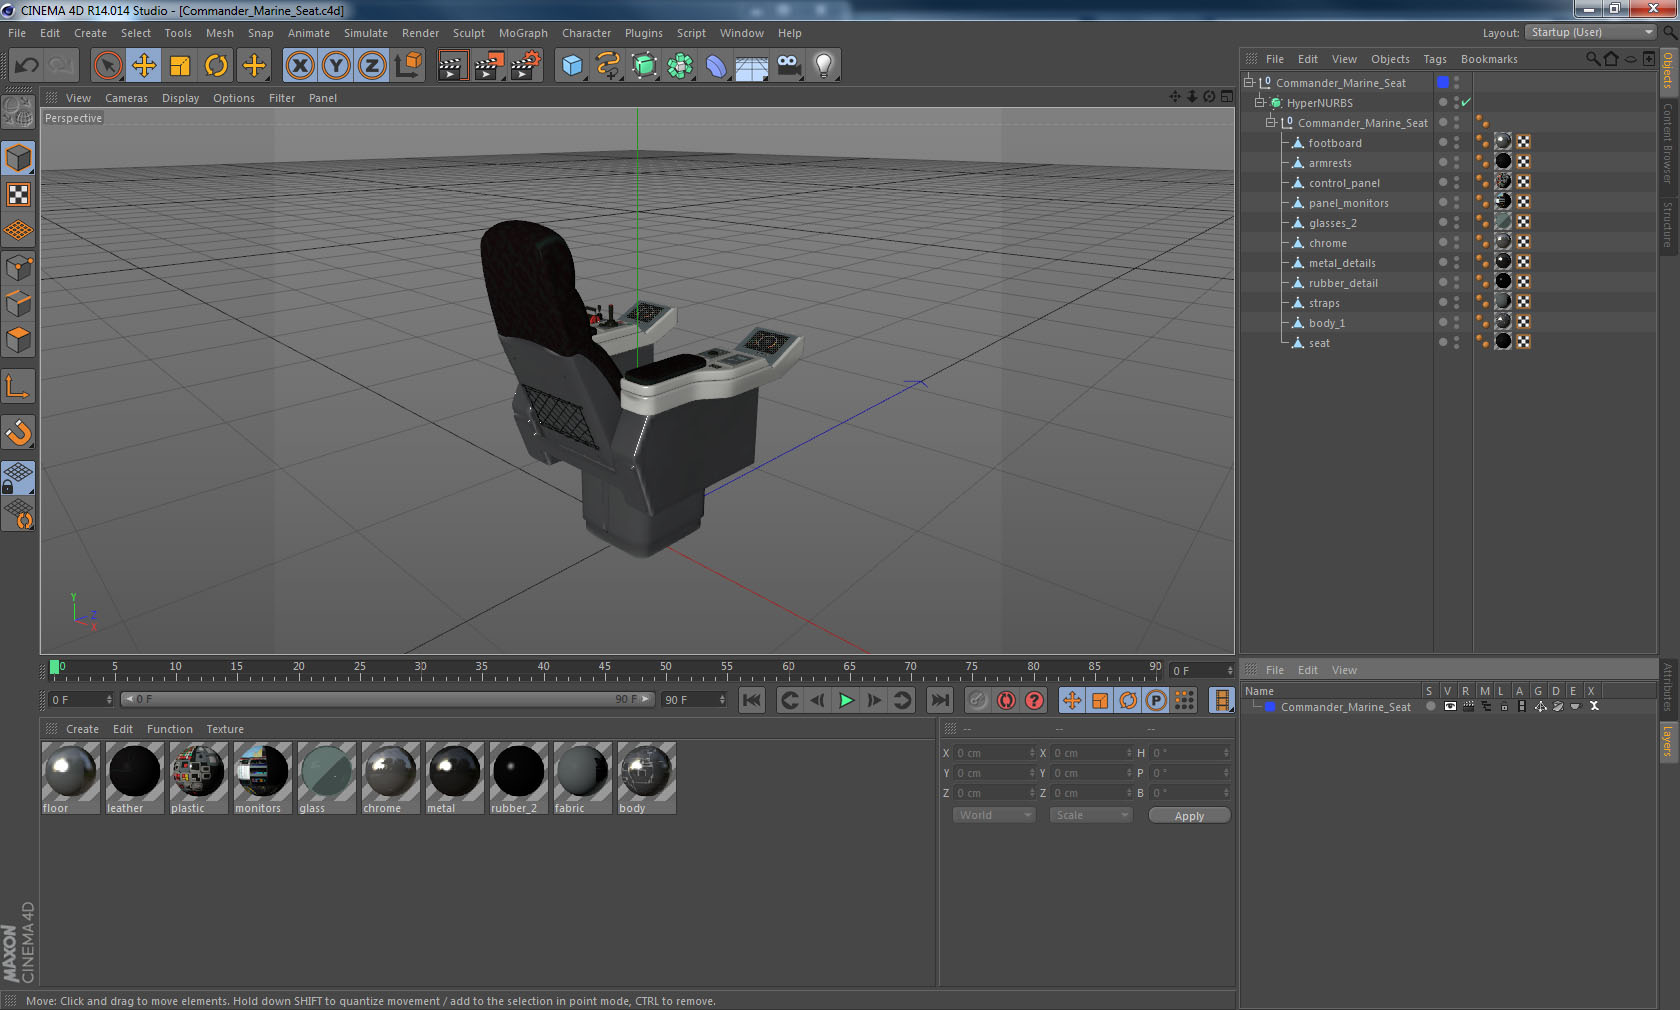The image size is (1680, 1010).
Task: Open Edit Render Settings icon
Action: coord(525,66)
